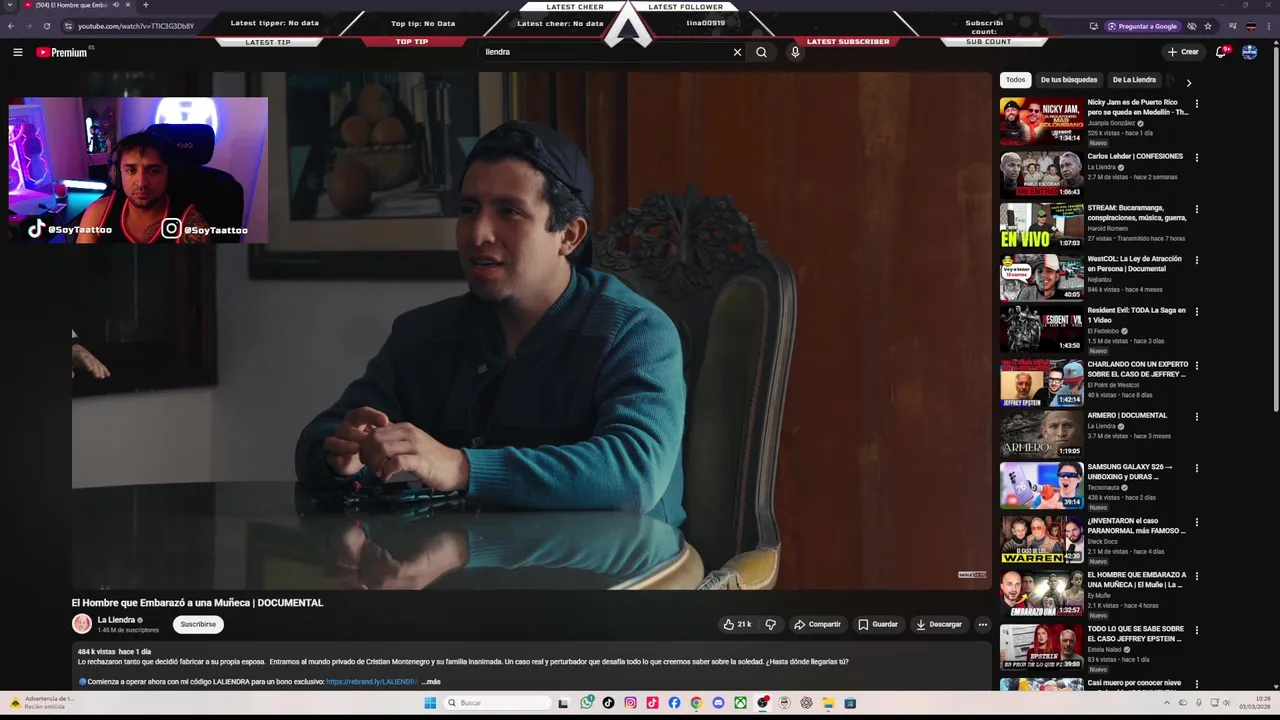Open El caso de los Warren thumbnail
Screen dimensions: 1280x720
(1041, 540)
